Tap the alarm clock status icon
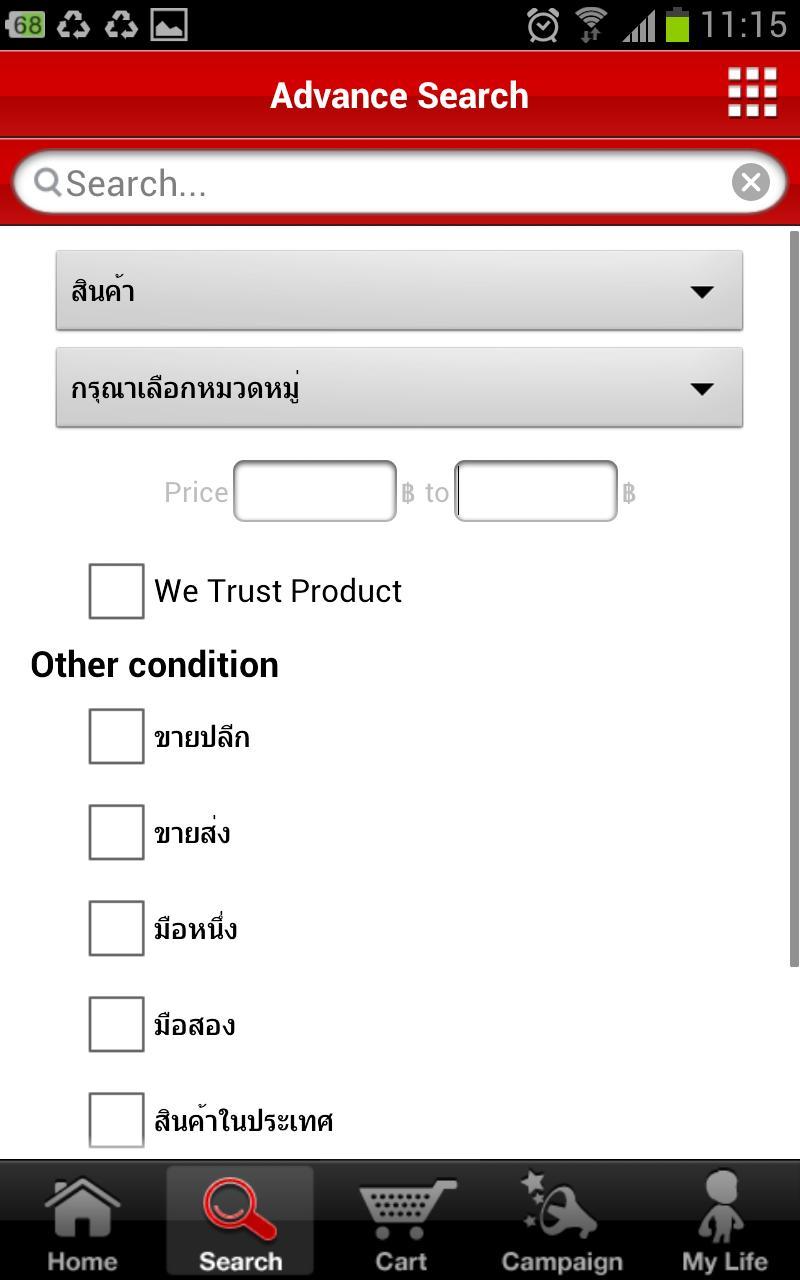This screenshot has height=1280, width=800. 542,24
